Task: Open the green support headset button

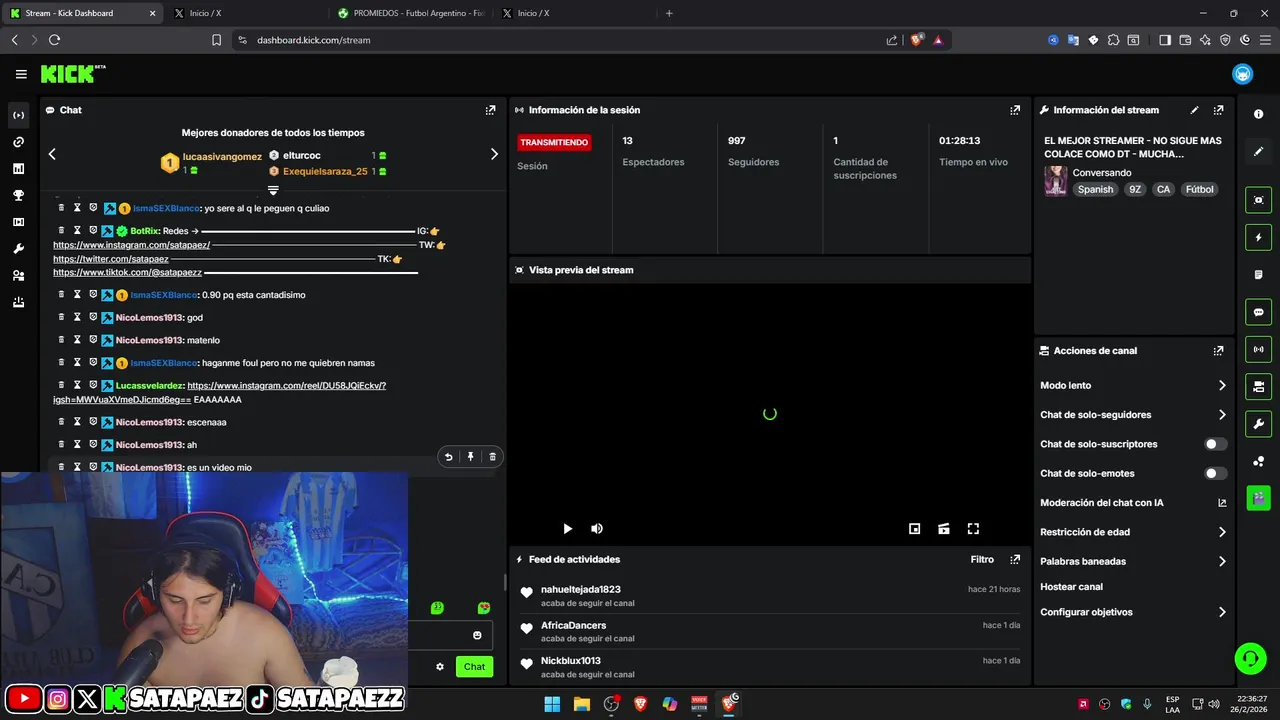Action: pyautogui.click(x=1250, y=658)
